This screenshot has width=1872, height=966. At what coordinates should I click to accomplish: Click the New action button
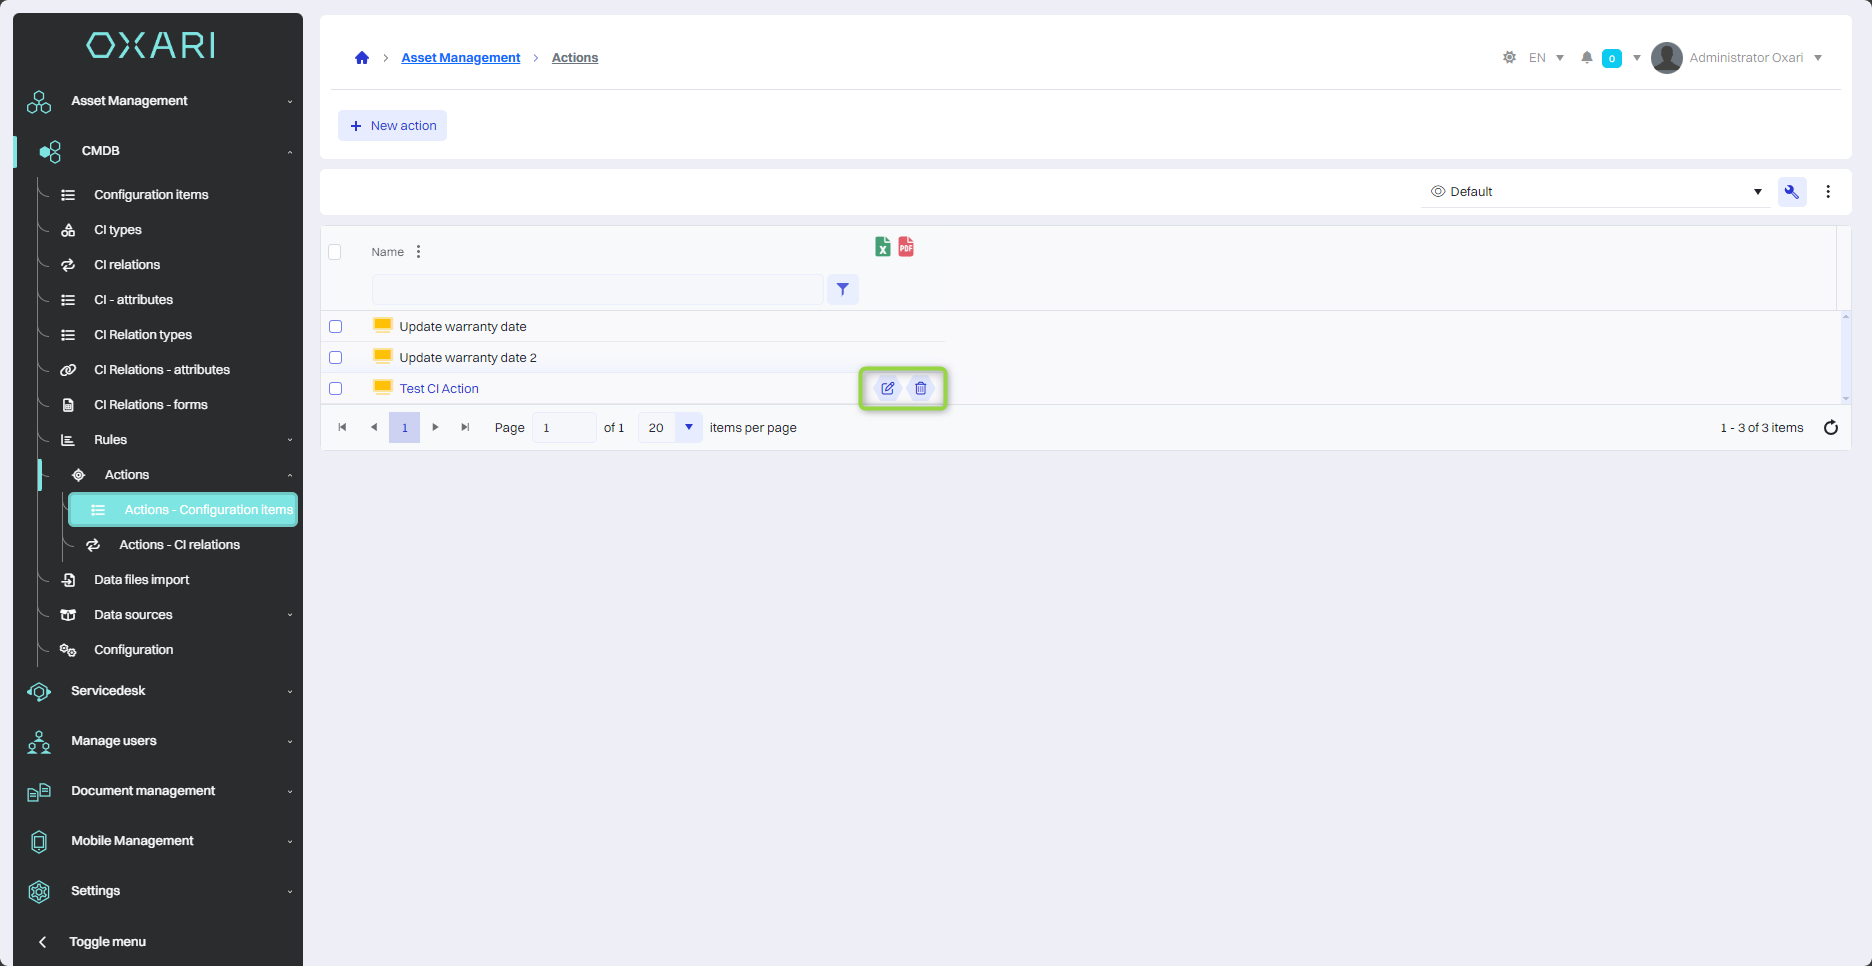click(393, 126)
